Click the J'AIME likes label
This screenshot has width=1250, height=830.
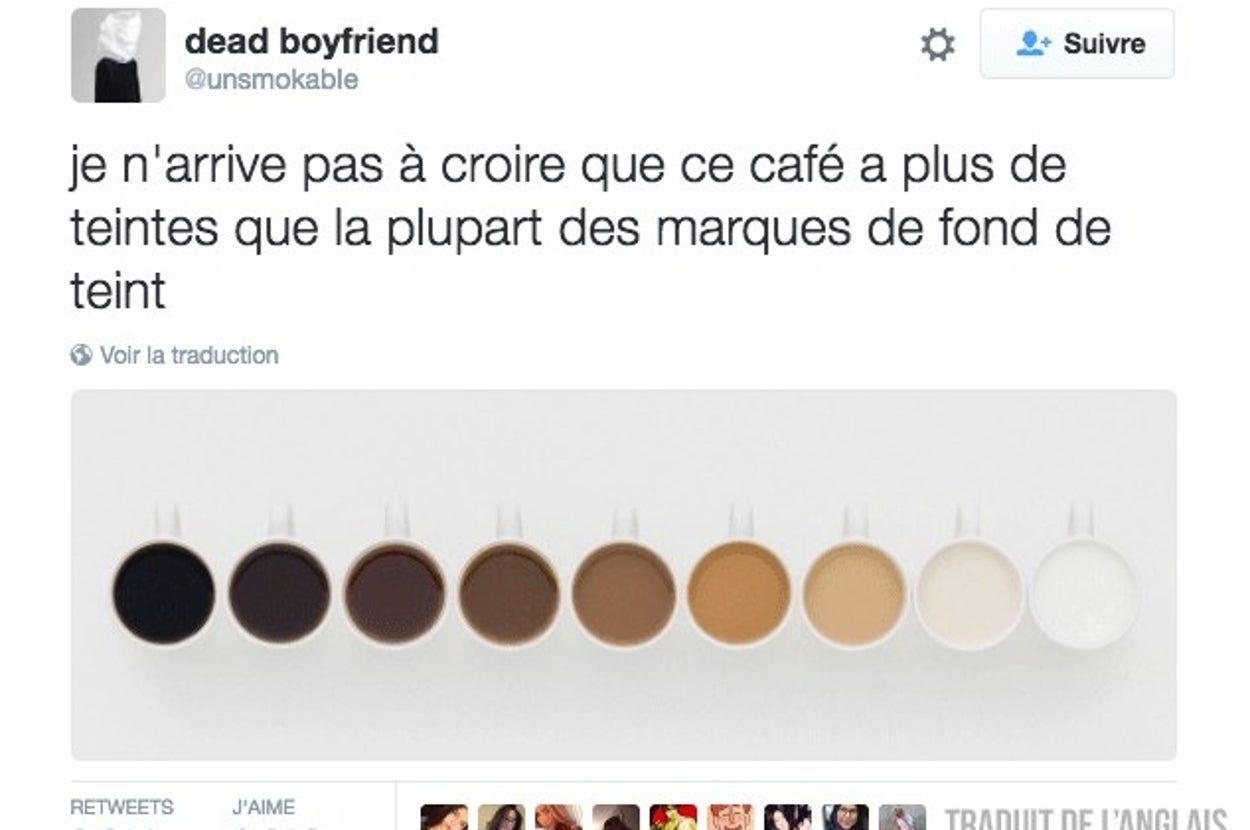click(264, 807)
